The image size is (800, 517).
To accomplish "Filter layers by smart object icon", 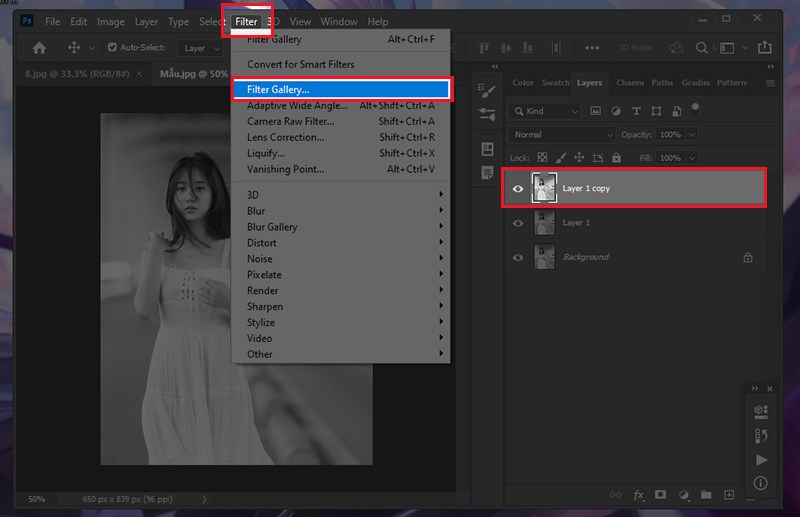I will [x=677, y=111].
